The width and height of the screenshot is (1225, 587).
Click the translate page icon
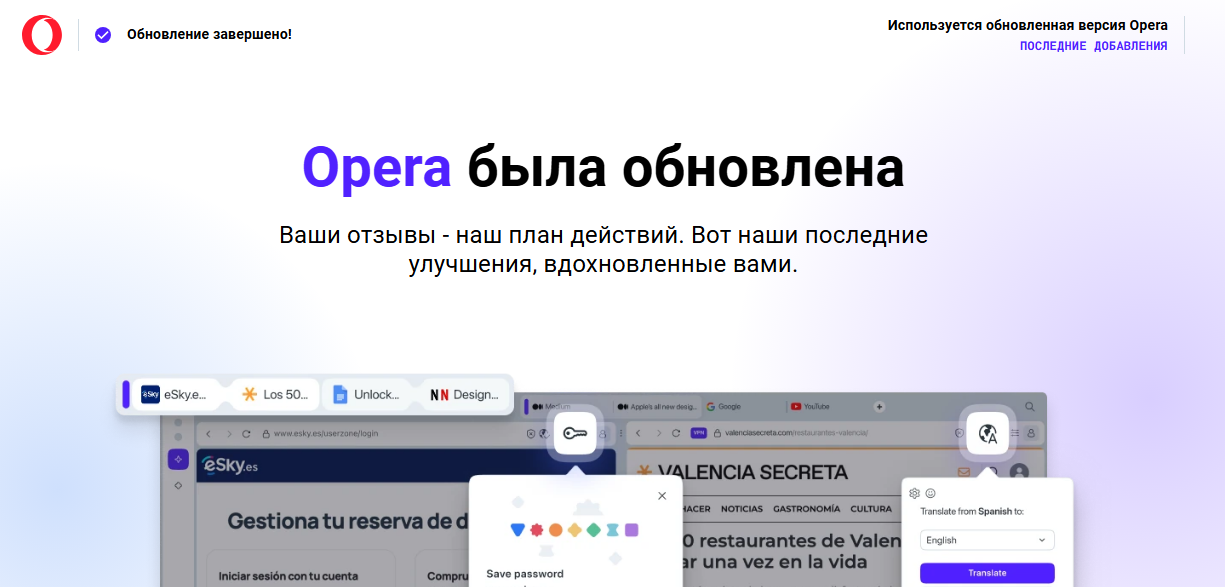[988, 433]
